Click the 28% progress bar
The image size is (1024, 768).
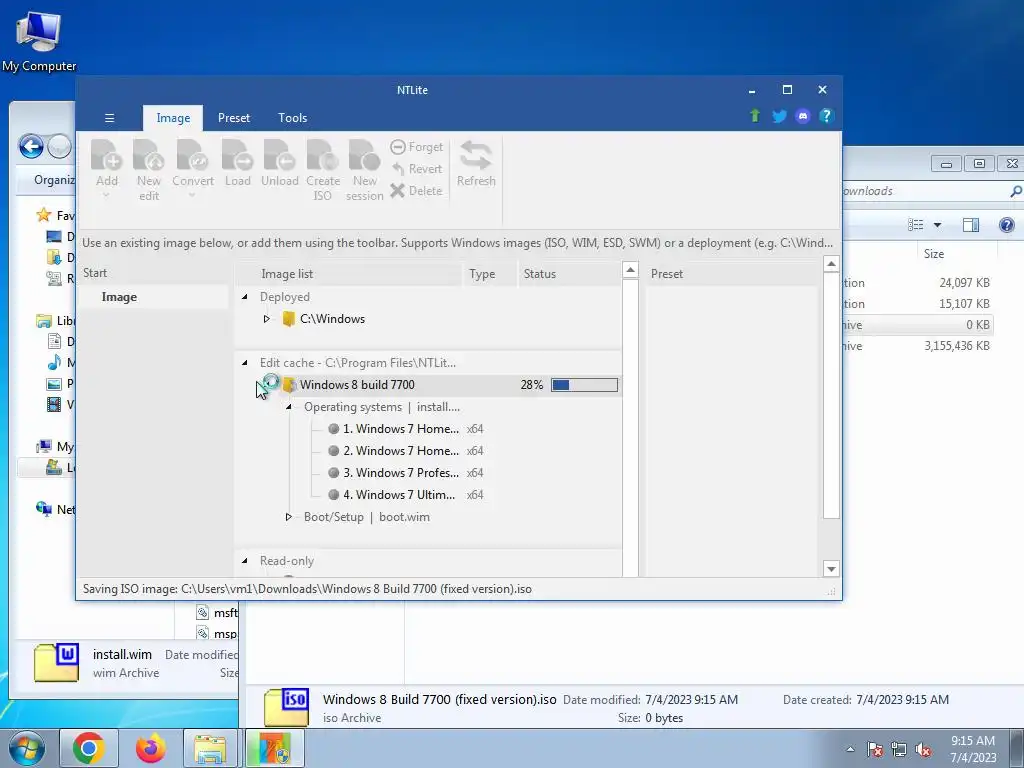point(584,385)
